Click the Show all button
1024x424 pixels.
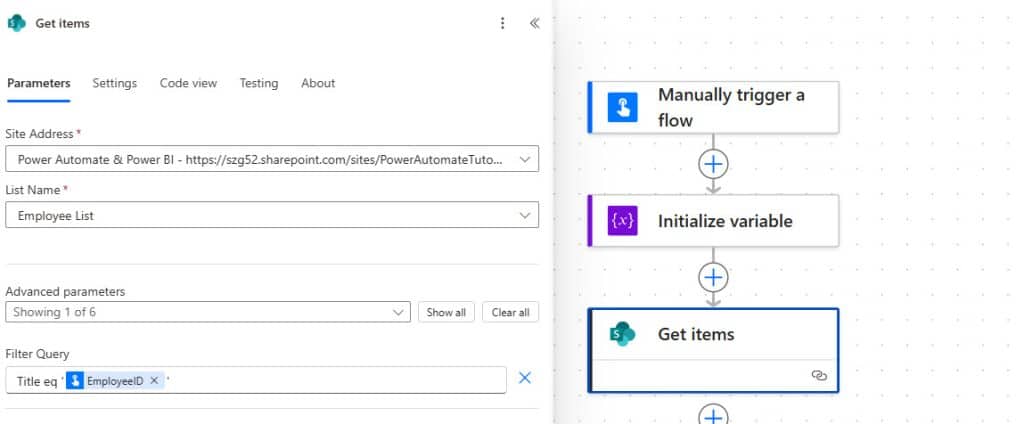click(x=446, y=312)
